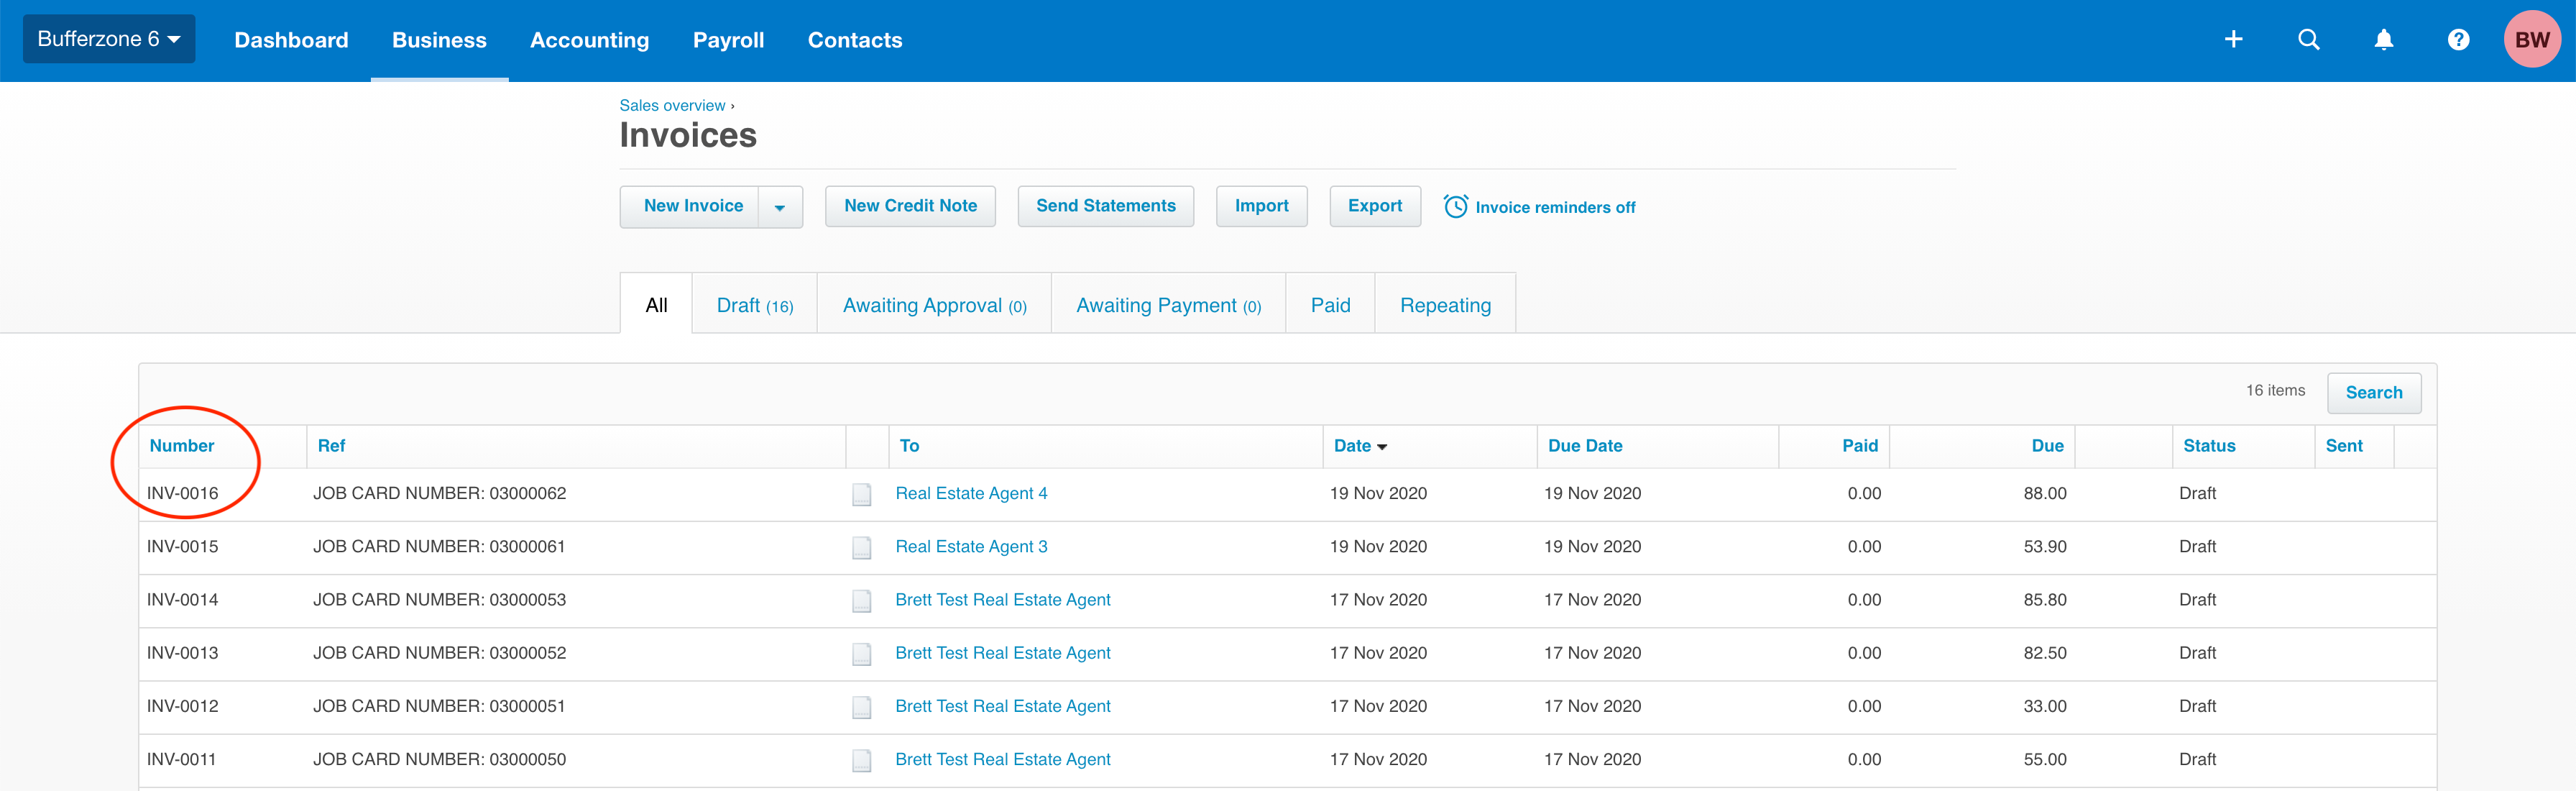Expand the New Invoice dropdown arrow

pyautogui.click(x=780, y=207)
